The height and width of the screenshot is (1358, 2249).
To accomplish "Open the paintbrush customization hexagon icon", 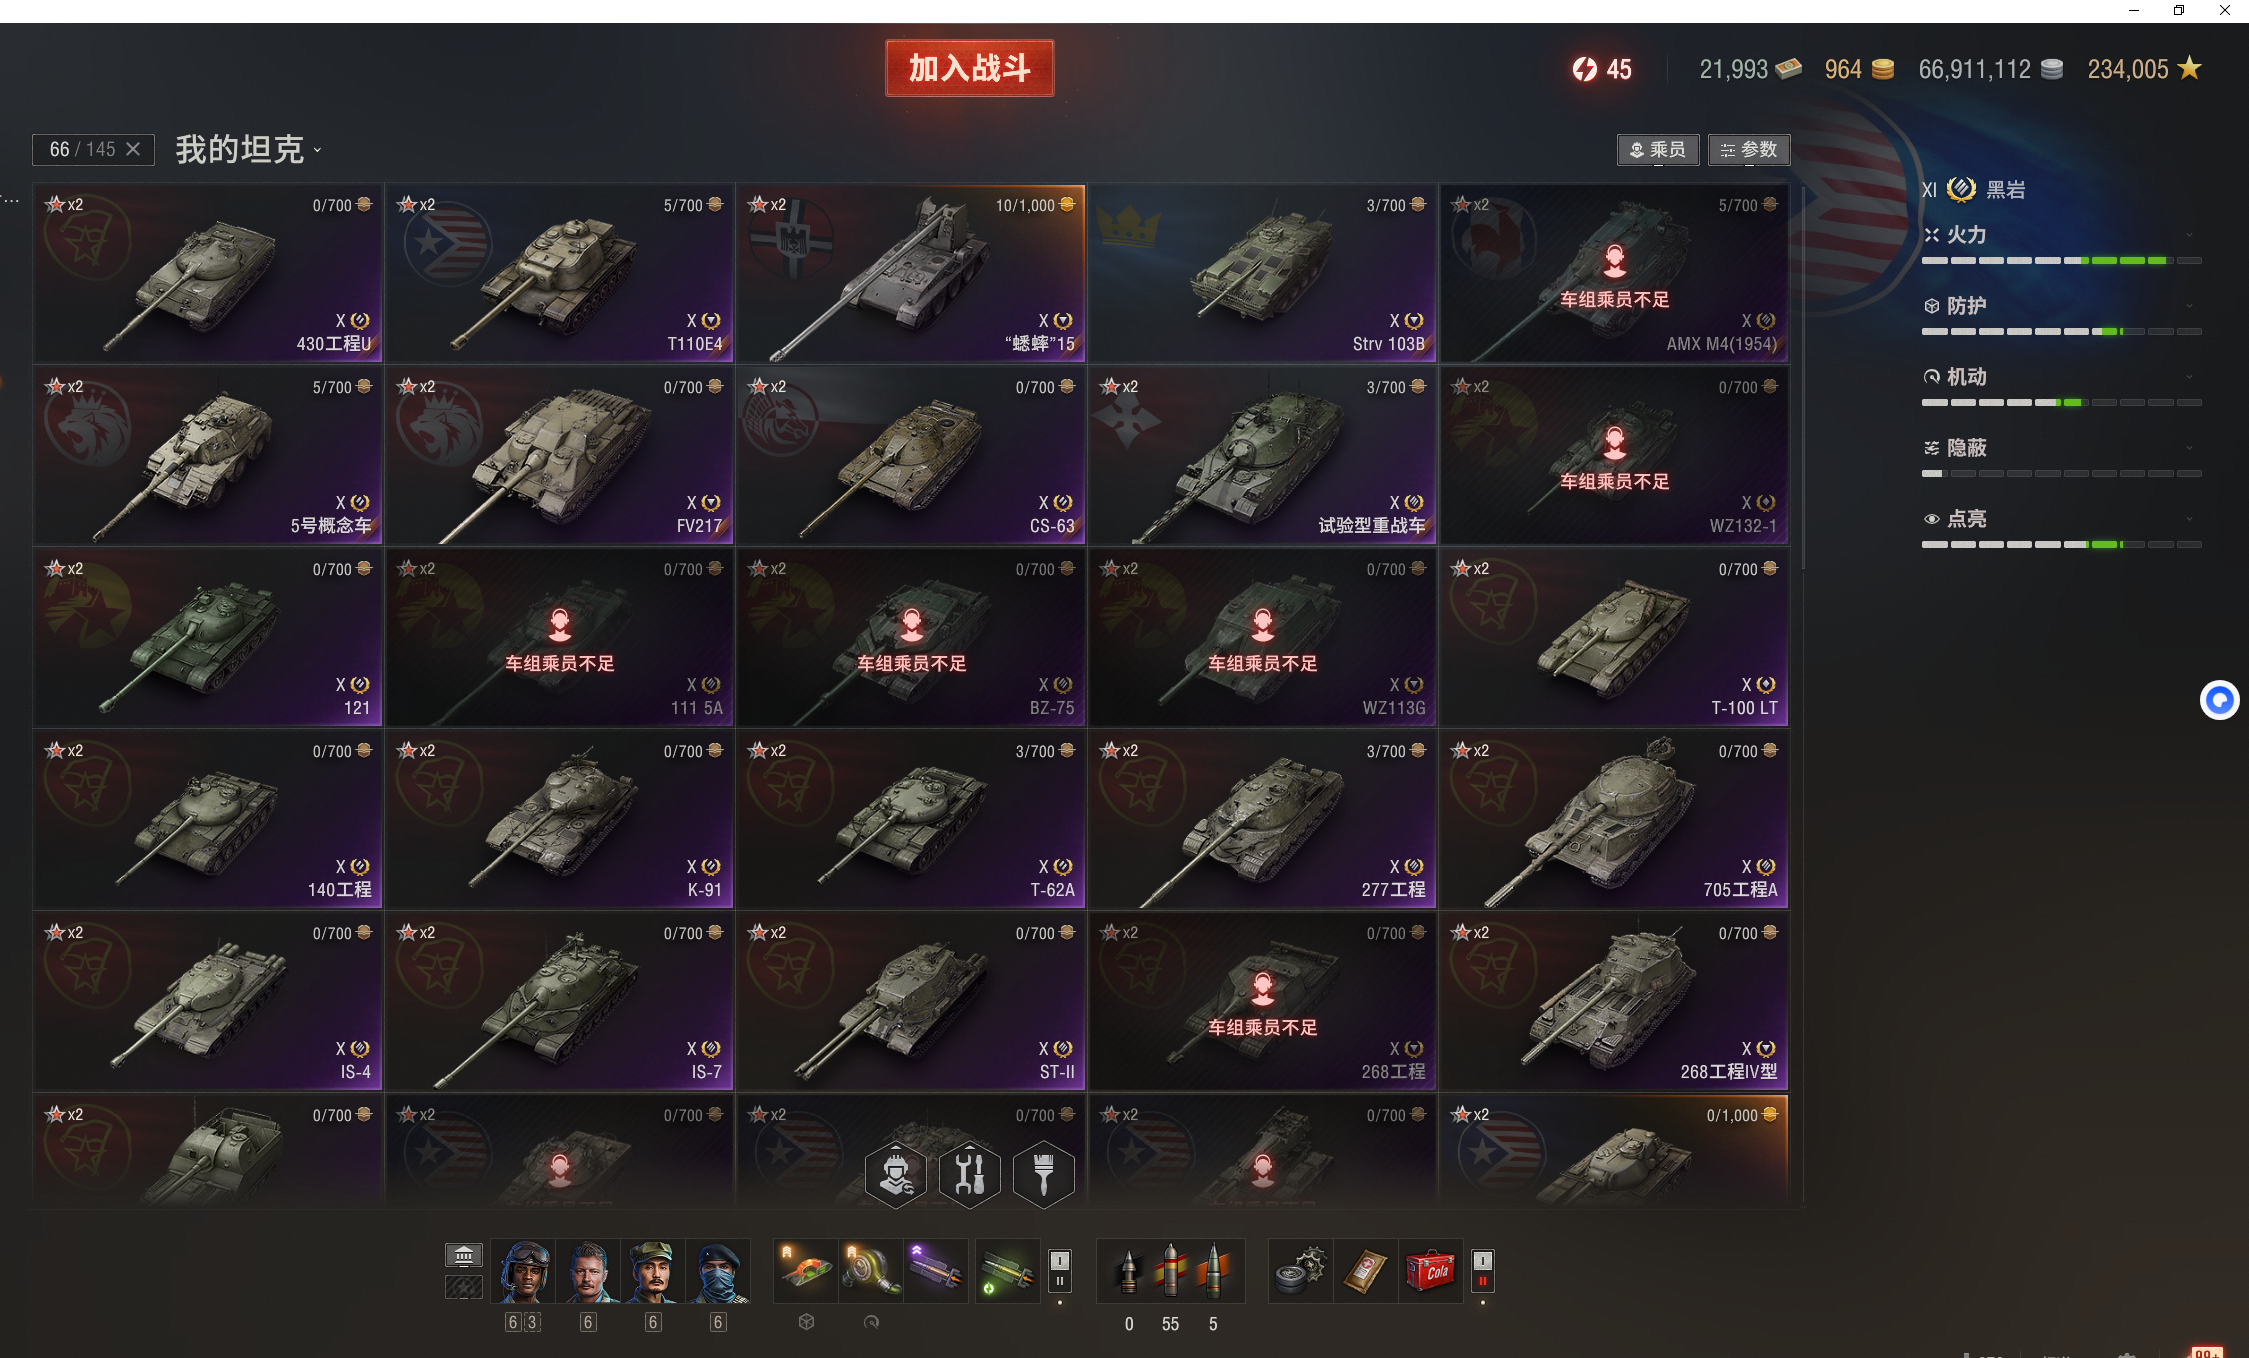I will (x=1044, y=1175).
